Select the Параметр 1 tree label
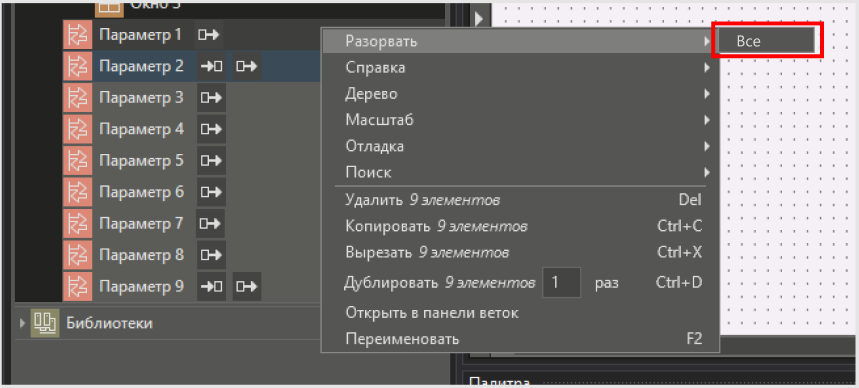The height and width of the screenshot is (388, 859). (x=140, y=35)
